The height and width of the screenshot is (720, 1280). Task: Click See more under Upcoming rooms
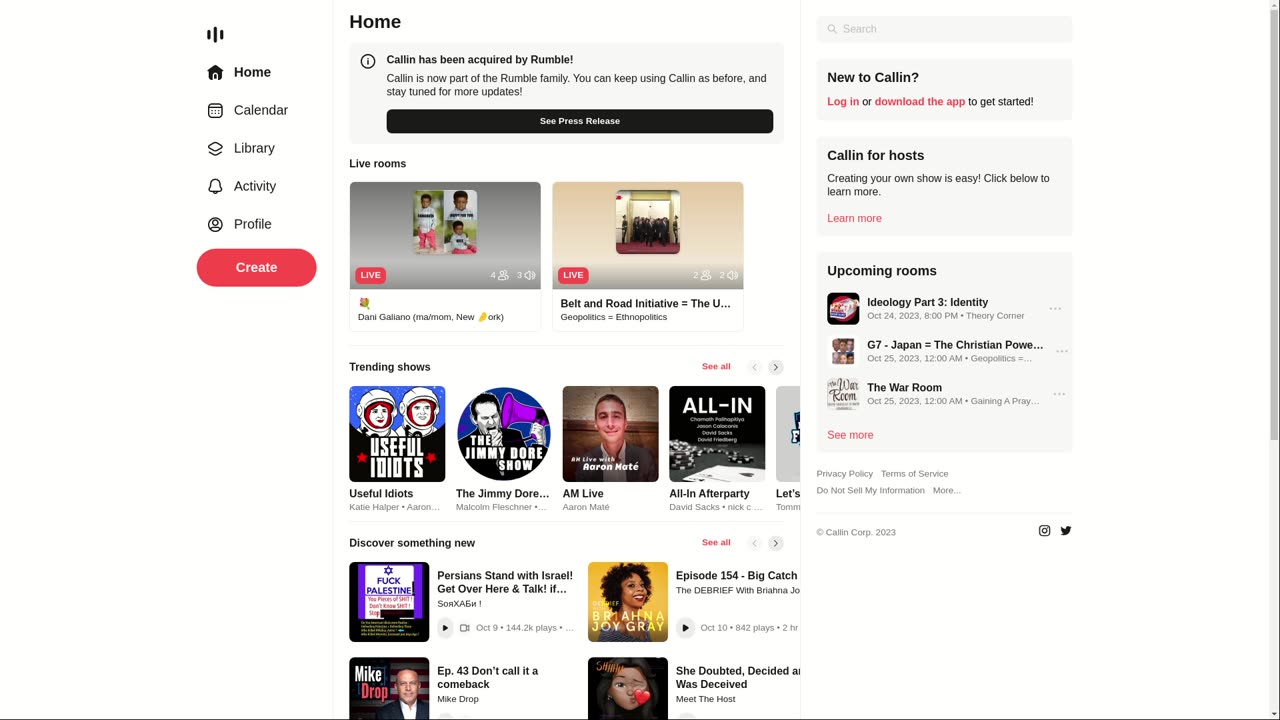[x=850, y=435]
